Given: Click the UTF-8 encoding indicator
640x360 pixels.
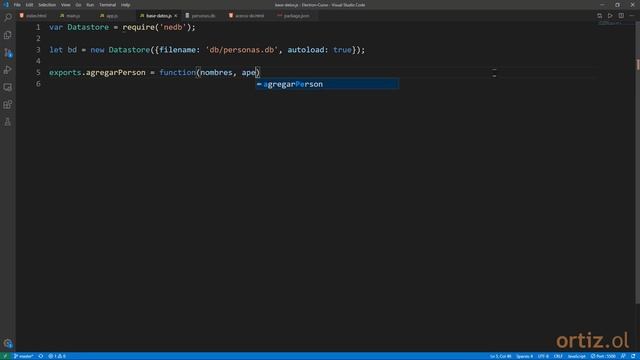Looking at the screenshot, I should pos(543,356).
